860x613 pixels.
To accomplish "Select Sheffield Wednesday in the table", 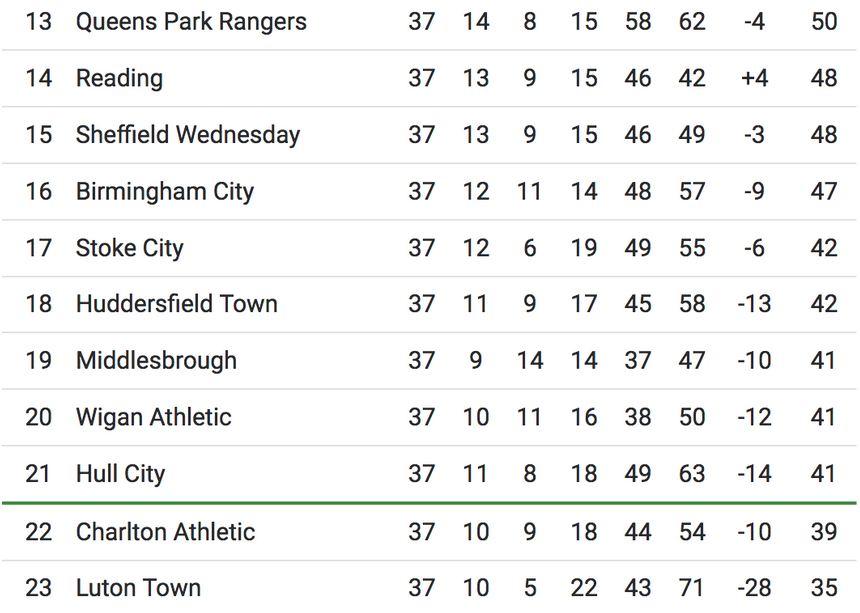I will pyautogui.click(x=187, y=135).
